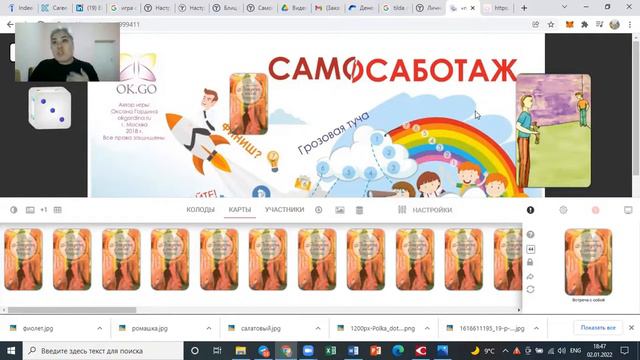Click the monitor icon at toolbar's right end
640x360 pixels.
click(628, 210)
